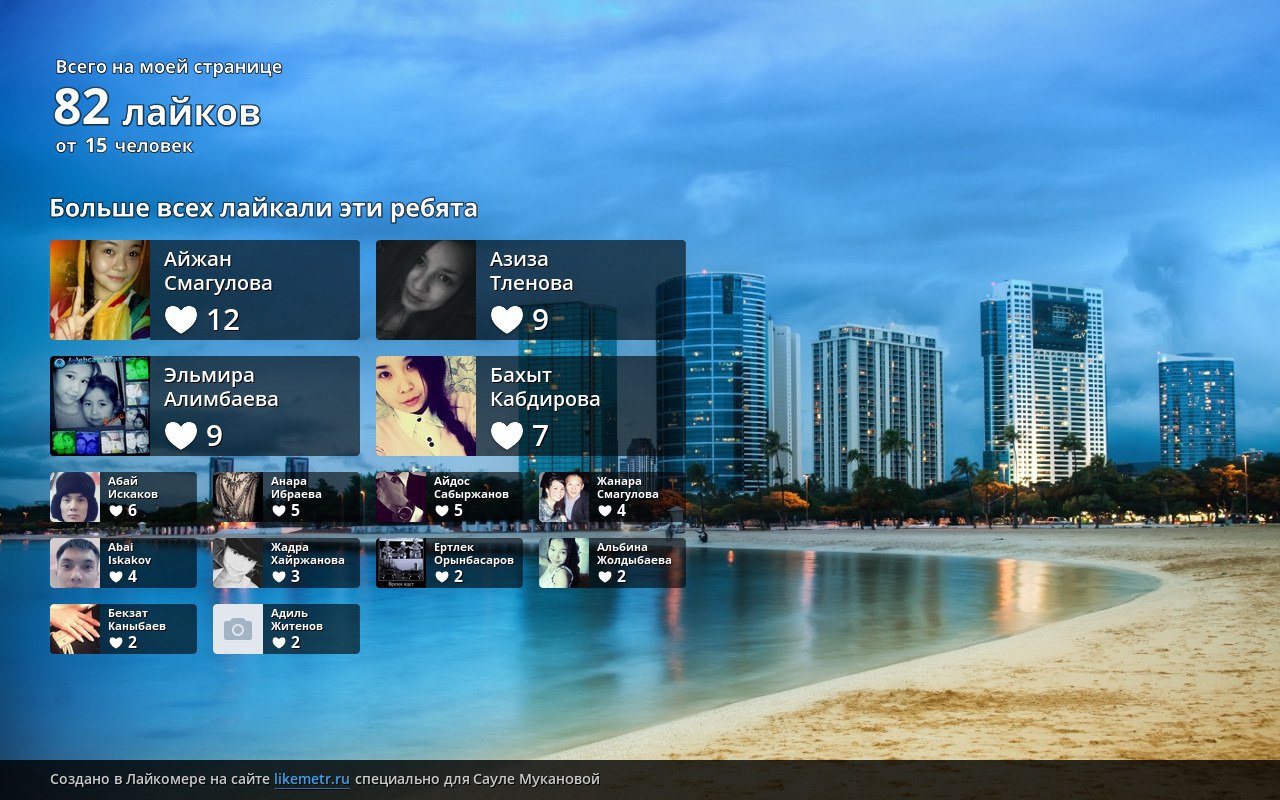Screen dimensions: 1280x800
Task: Click like count 7 on Бахыт's card
Action: (x=540, y=436)
